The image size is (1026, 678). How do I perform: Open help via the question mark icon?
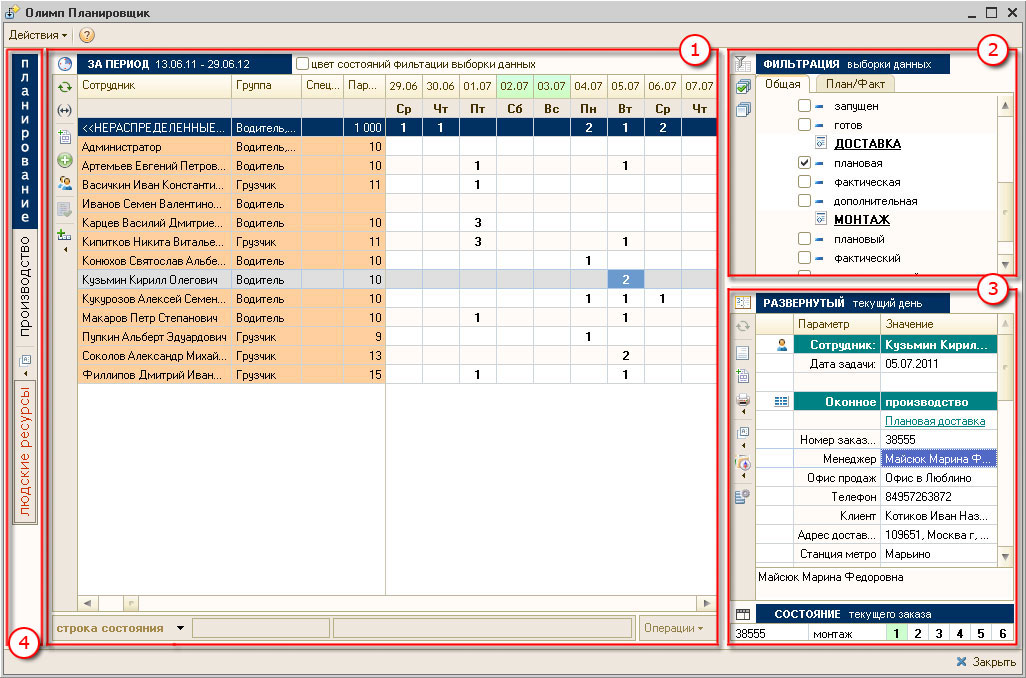[x=86, y=35]
